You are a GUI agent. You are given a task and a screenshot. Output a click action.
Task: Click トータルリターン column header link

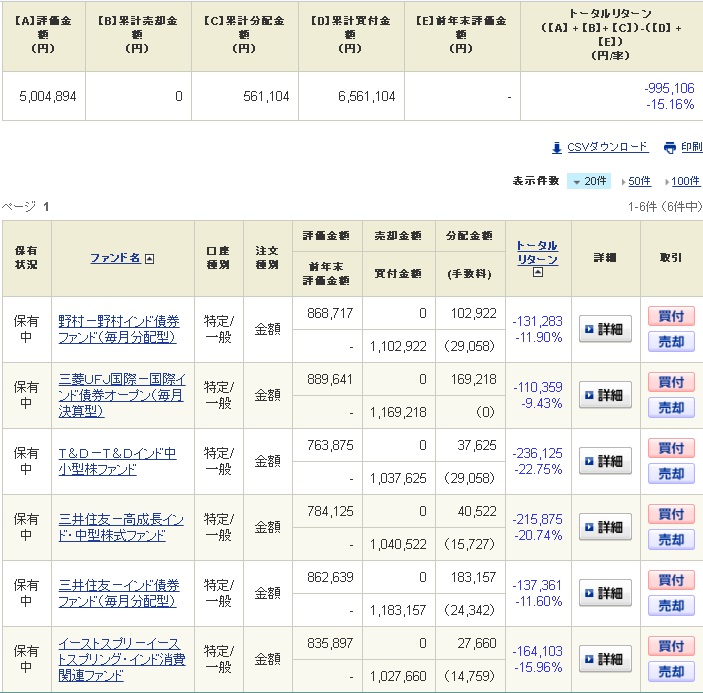(x=537, y=252)
